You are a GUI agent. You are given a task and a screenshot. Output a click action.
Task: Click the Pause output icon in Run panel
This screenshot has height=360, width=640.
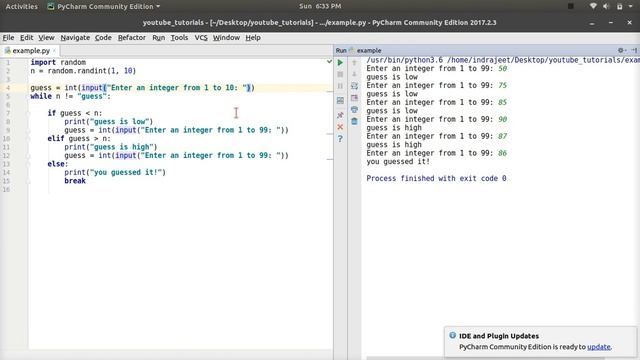click(x=340, y=86)
